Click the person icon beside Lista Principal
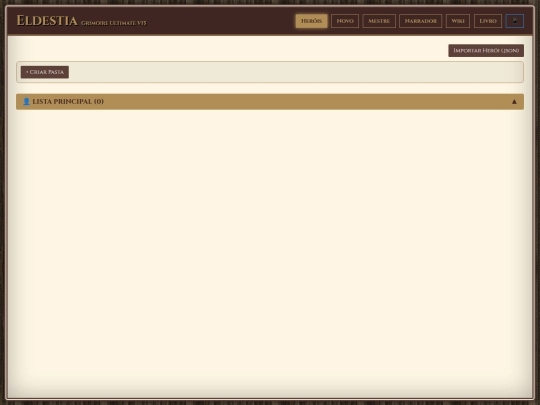 click(x=27, y=102)
